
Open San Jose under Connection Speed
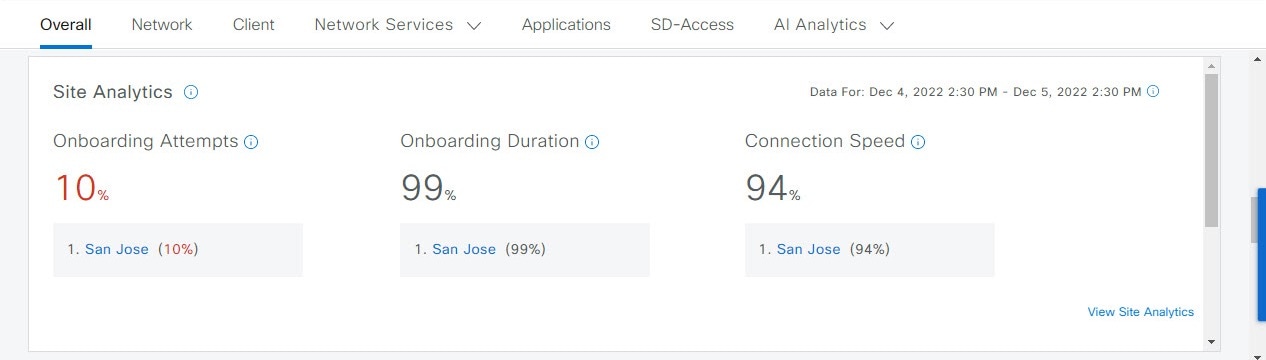[808, 249]
